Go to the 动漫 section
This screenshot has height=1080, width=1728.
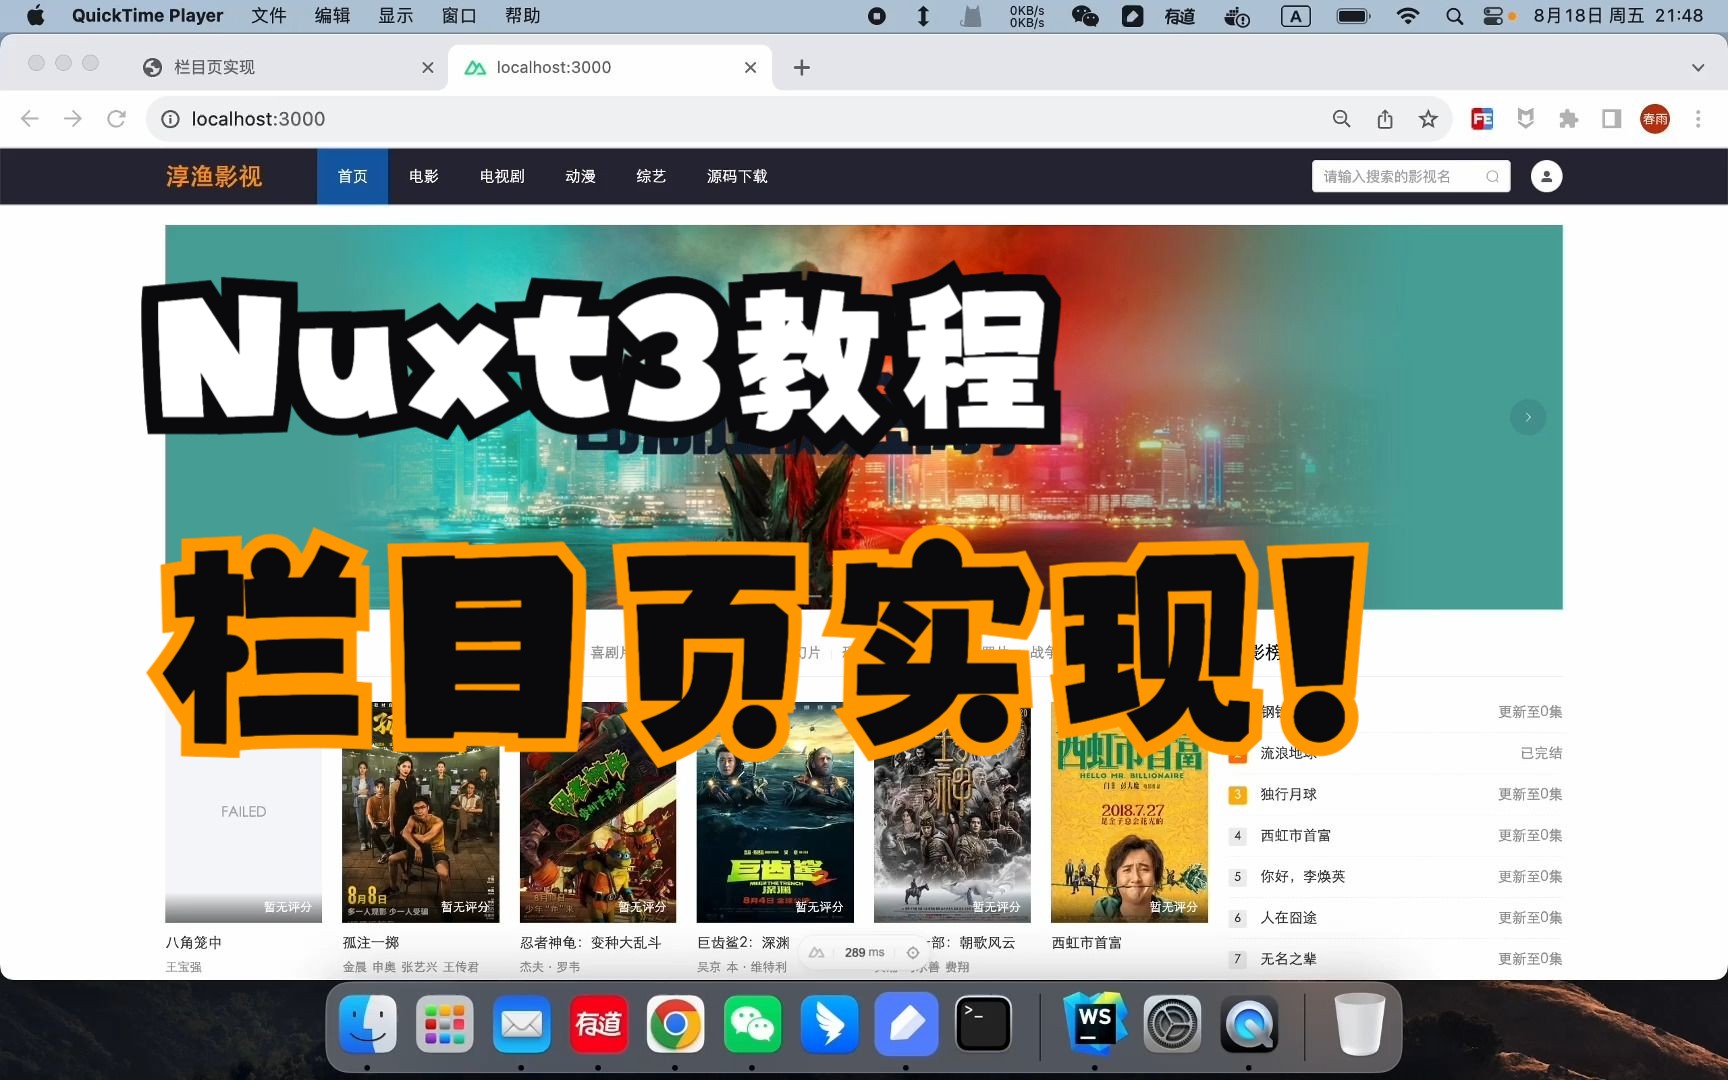(580, 176)
